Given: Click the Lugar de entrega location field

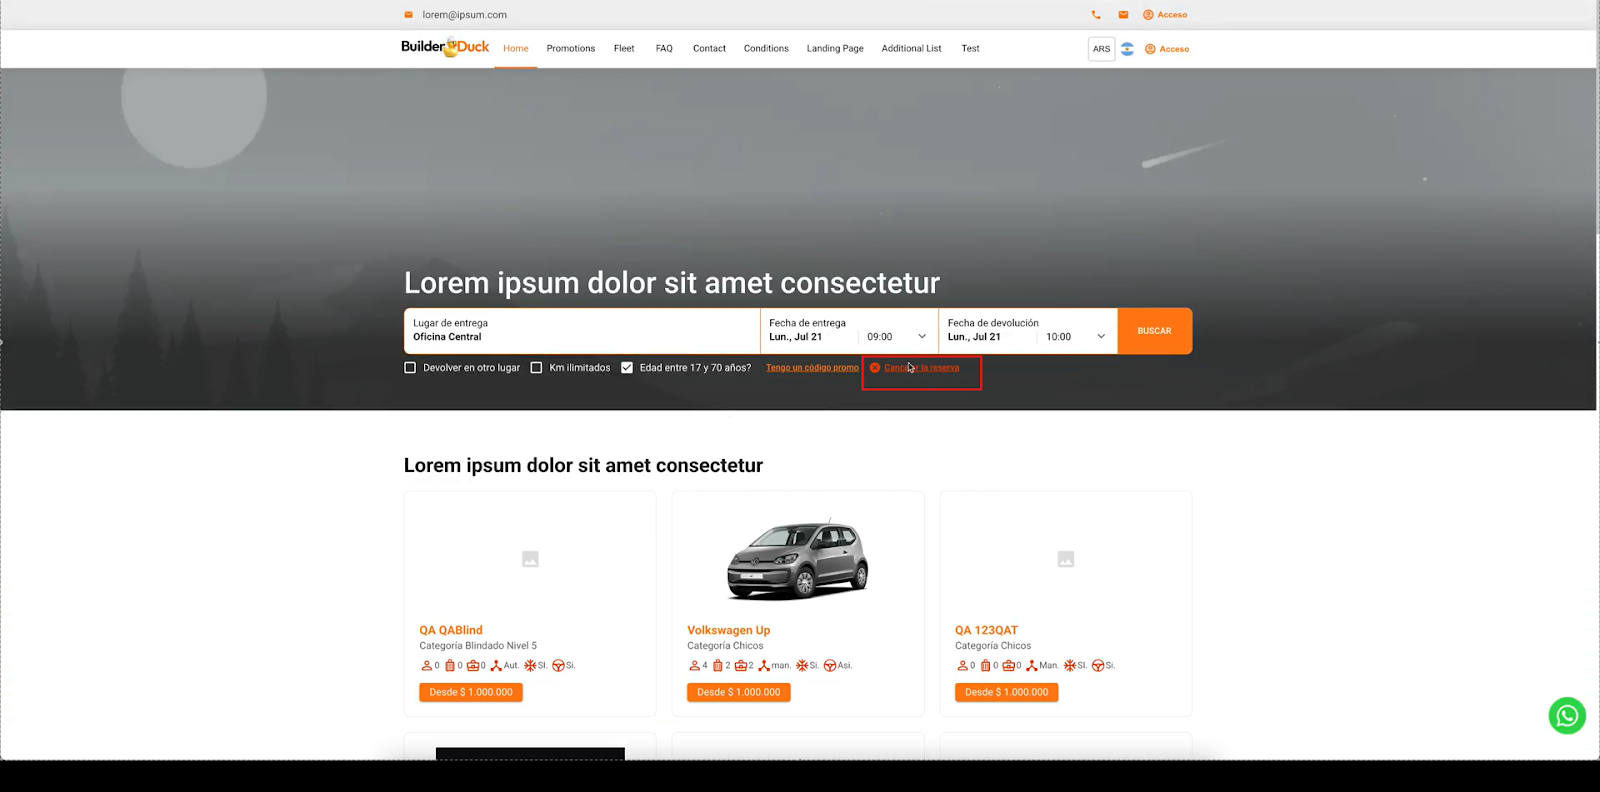Looking at the screenshot, I should 581,331.
